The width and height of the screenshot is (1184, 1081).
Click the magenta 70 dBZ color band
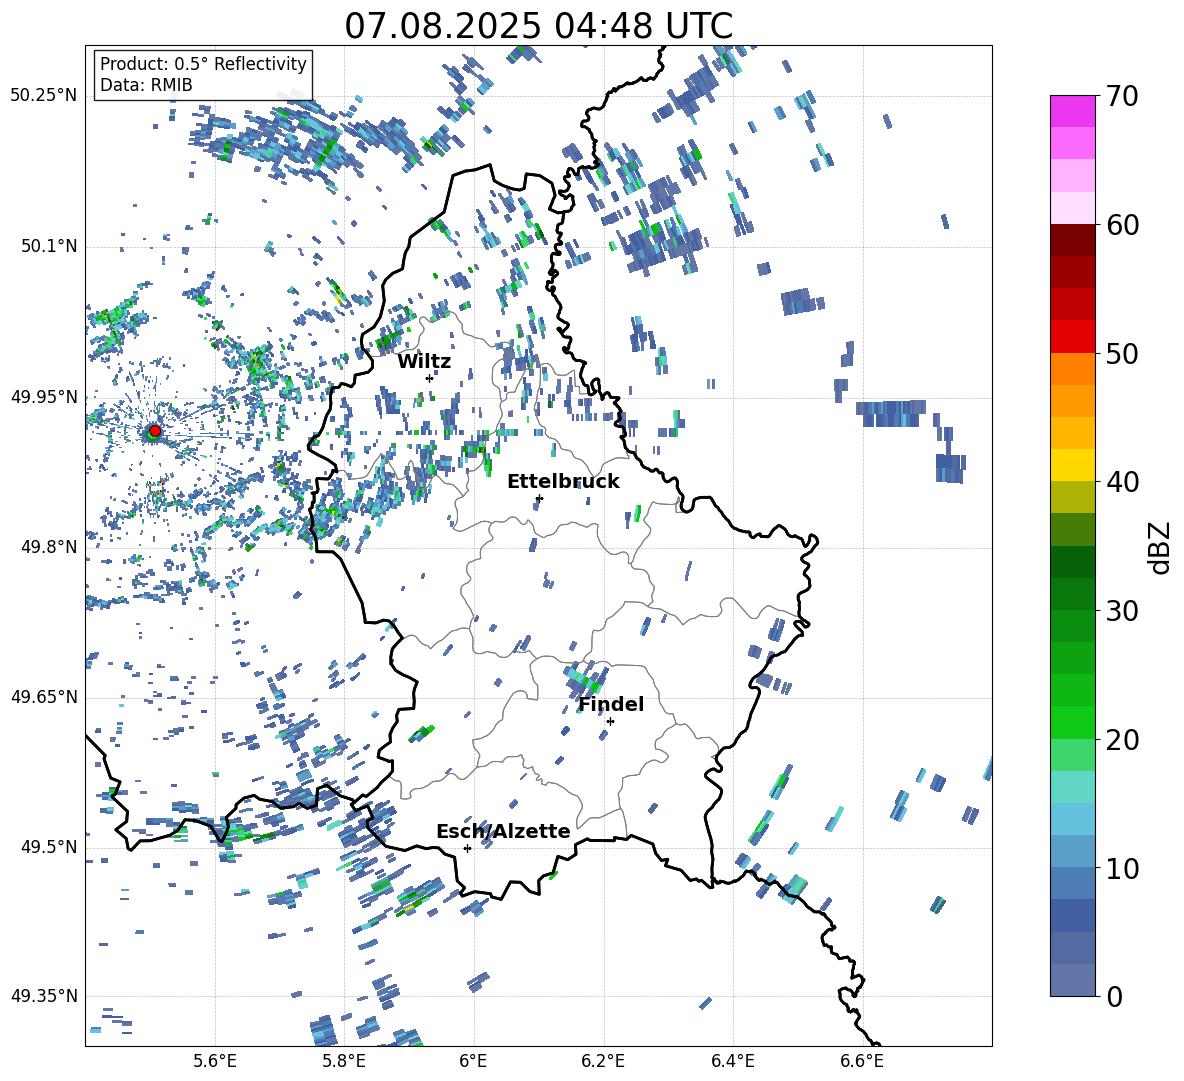tap(1072, 111)
